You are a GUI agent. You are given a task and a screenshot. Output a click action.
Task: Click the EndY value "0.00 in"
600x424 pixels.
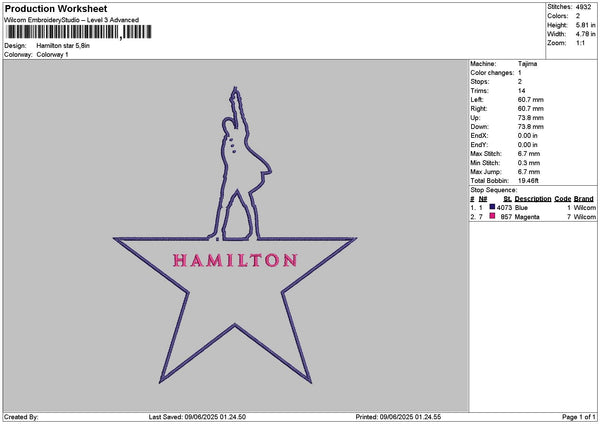pos(527,145)
